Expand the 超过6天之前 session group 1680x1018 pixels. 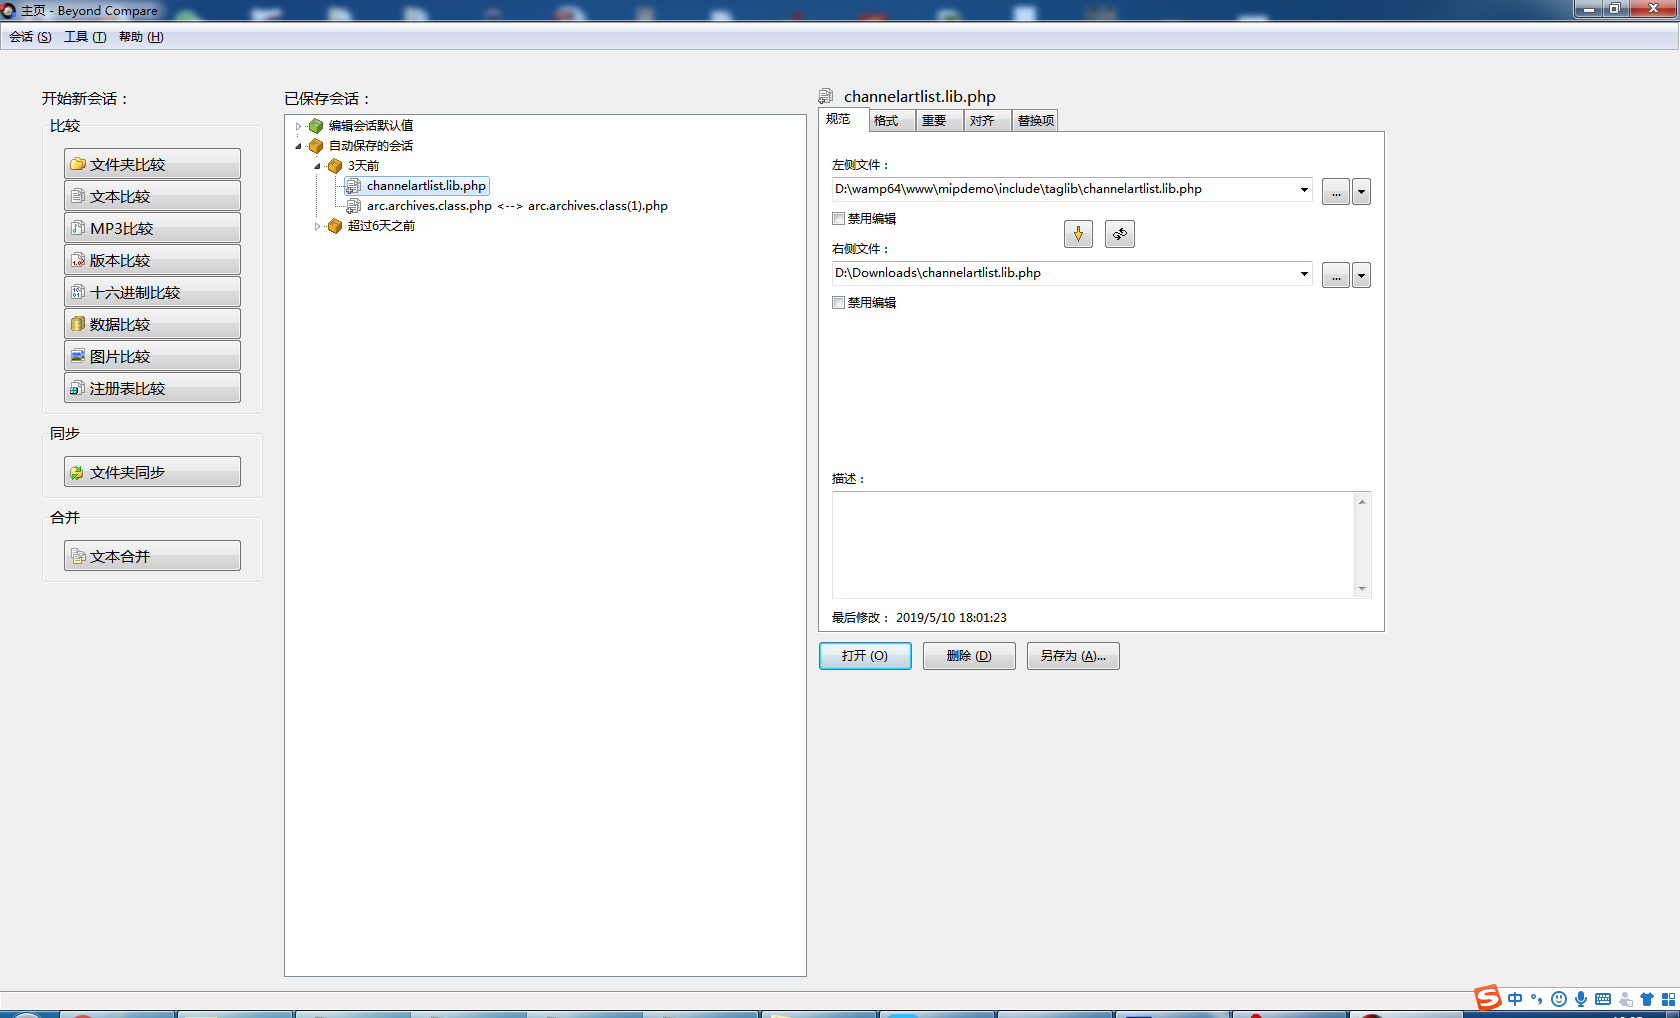pyautogui.click(x=317, y=226)
